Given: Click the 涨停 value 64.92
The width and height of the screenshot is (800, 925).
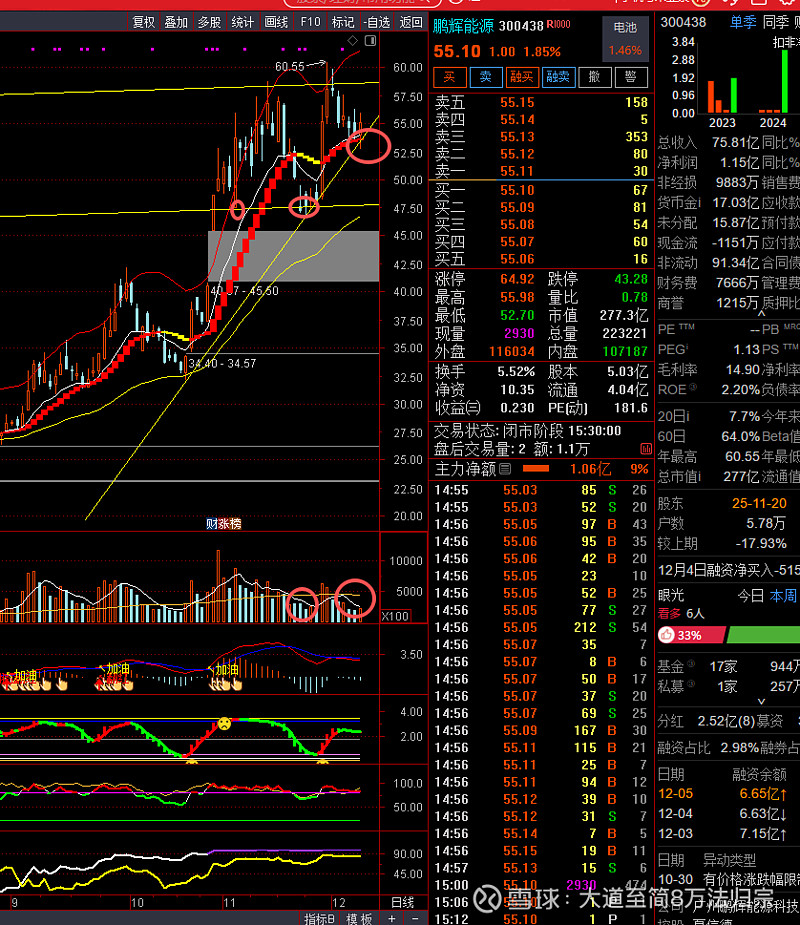Looking at the screenshot, I should [x=517, y=278].
